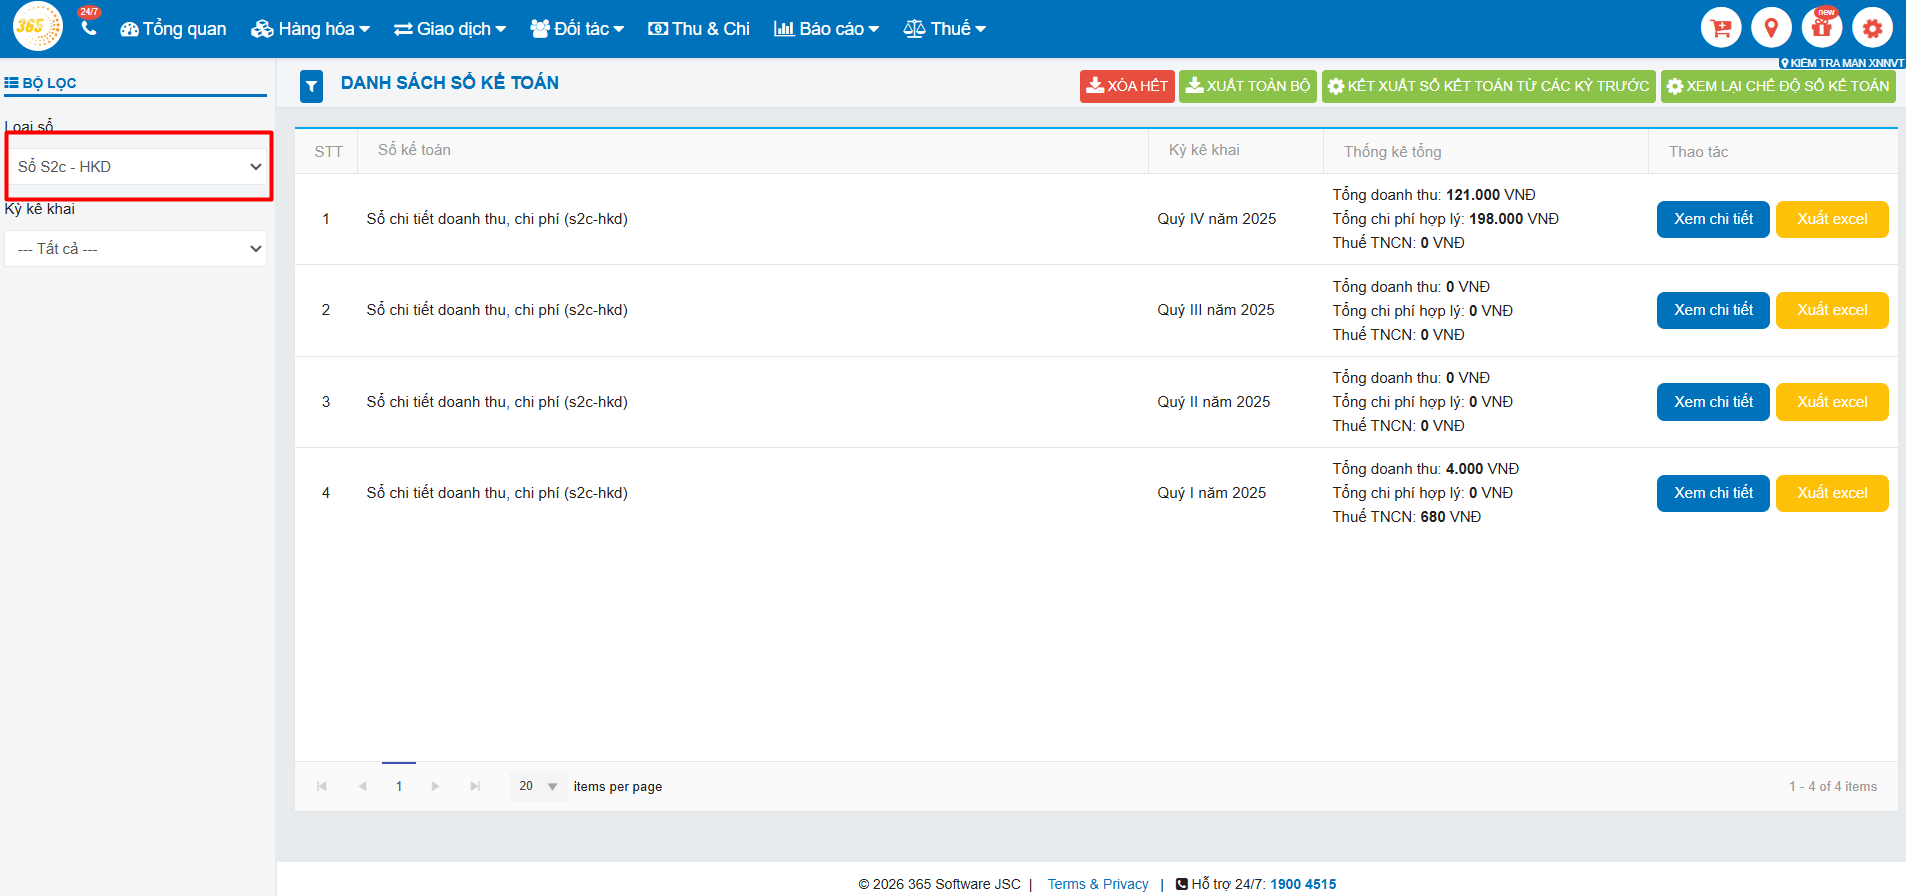
Task: Open the Kỳ kê khai dropdown
Action: (136, 249)
